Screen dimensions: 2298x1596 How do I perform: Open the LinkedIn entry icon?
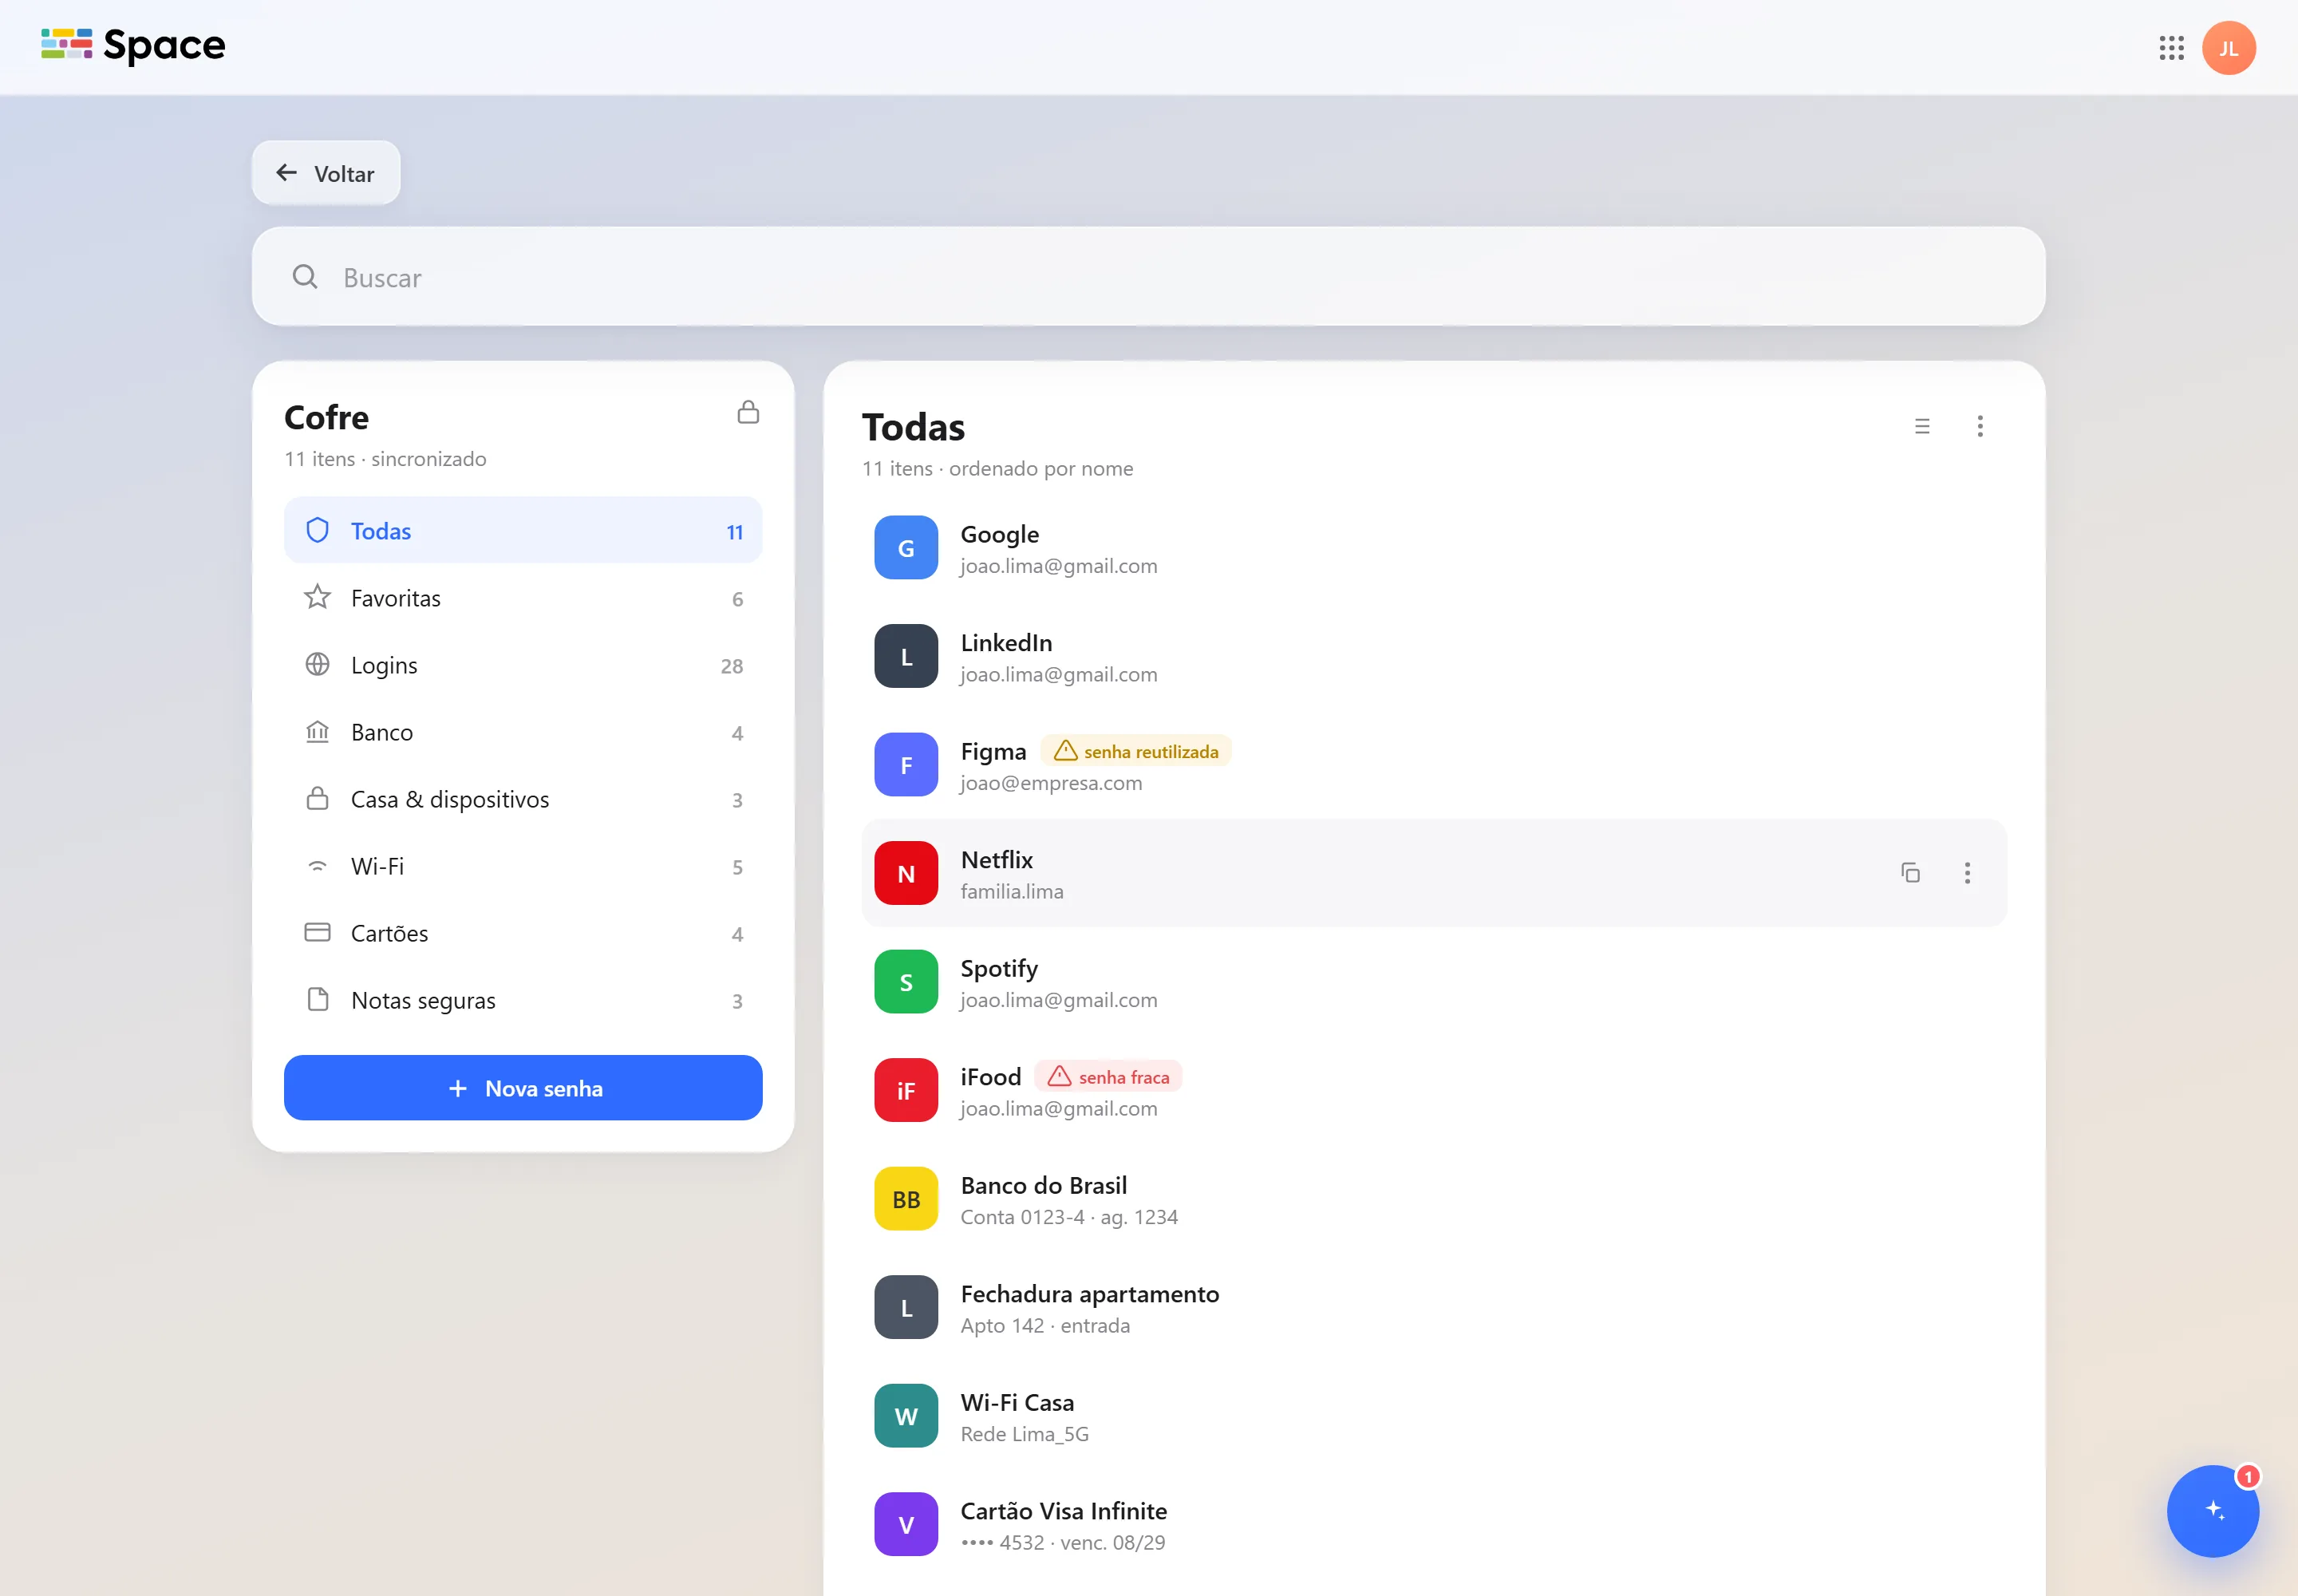pyautogui.click(x=906, y=656)
